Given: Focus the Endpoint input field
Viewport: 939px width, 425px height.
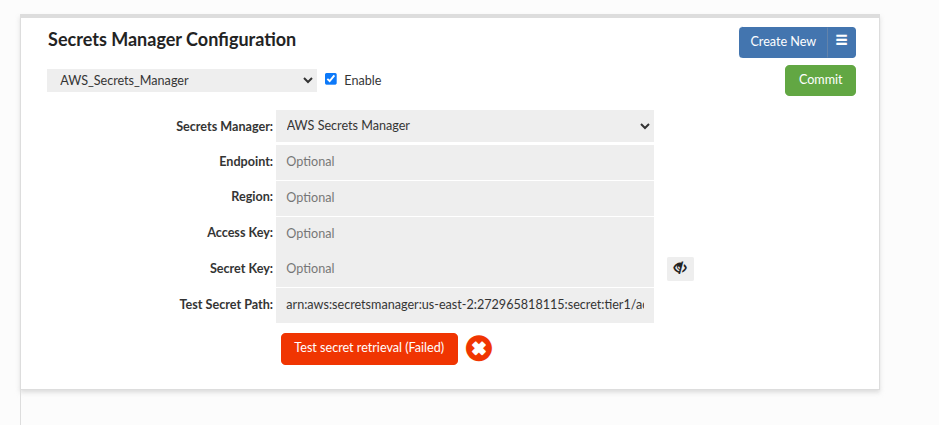Looking at the screenshot, I should pos(465,162).
